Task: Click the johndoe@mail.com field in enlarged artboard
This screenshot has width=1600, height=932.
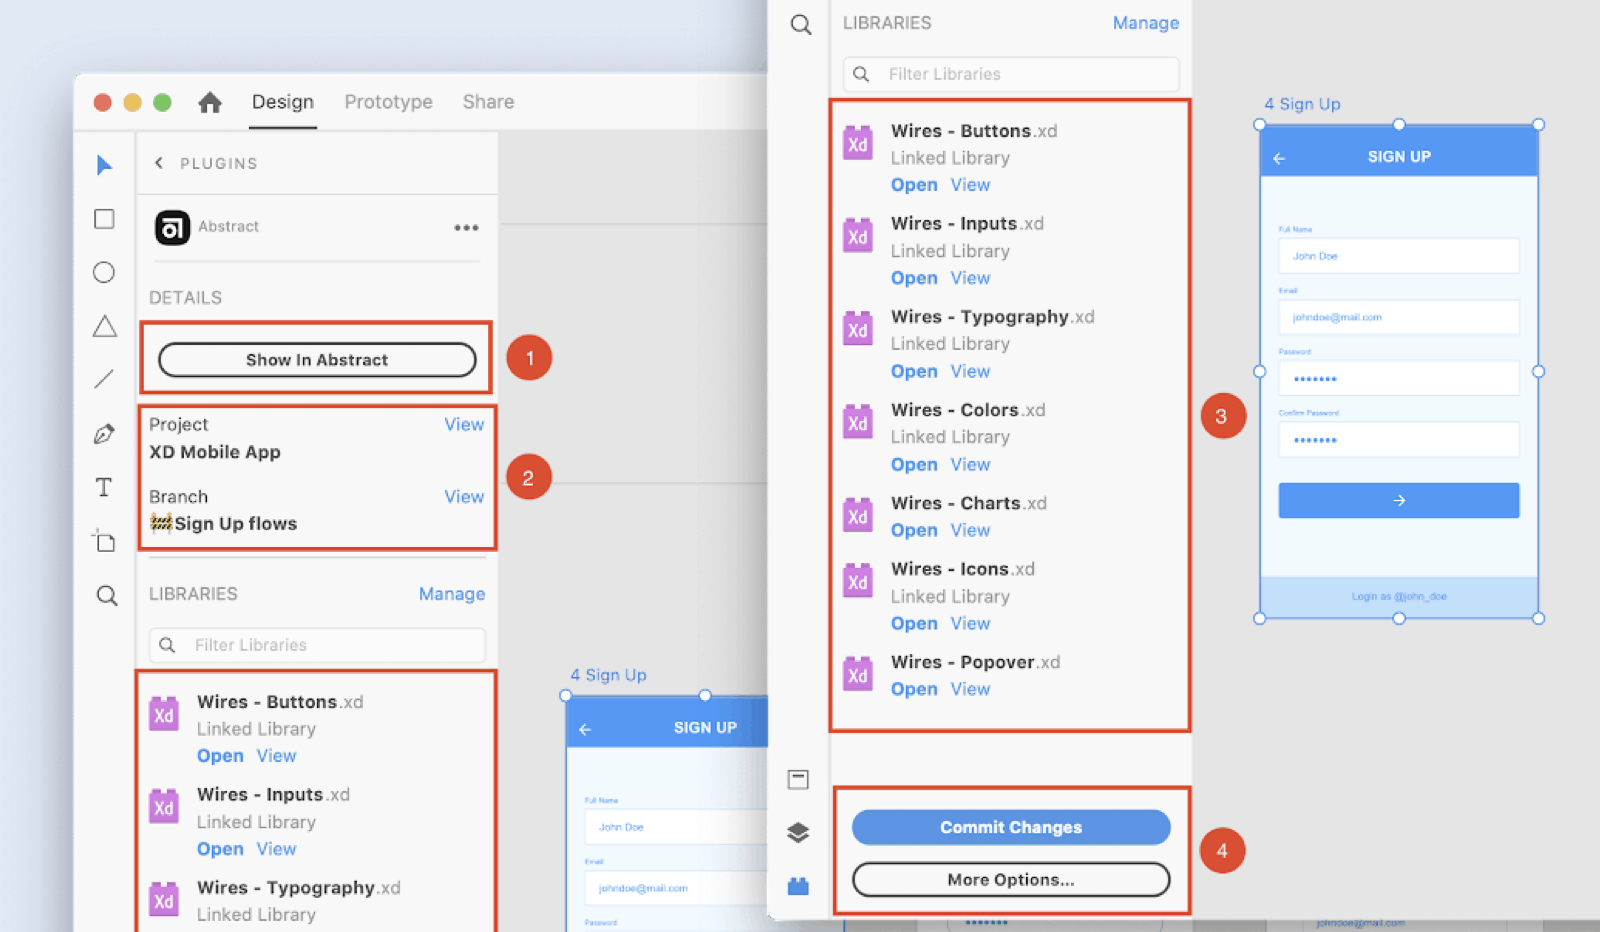Action: tap(1399, 317)
